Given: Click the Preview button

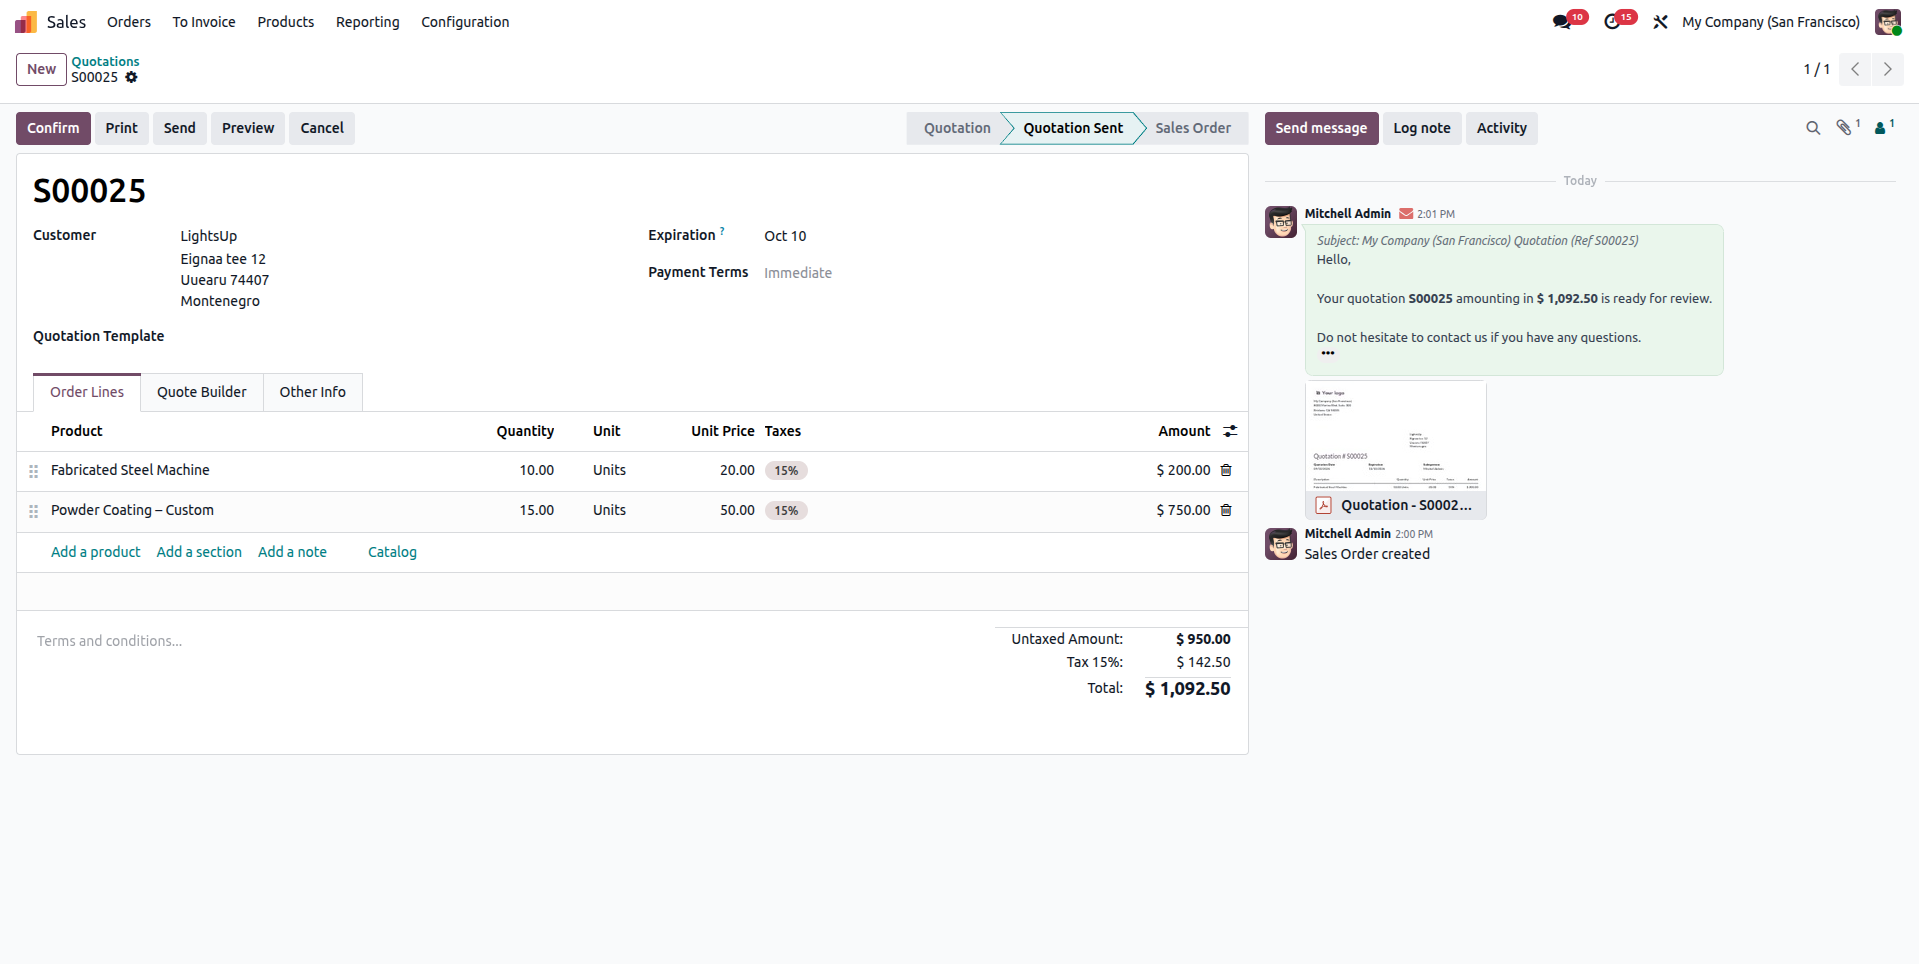Looking at the screenshot, I should pos(248,128).
